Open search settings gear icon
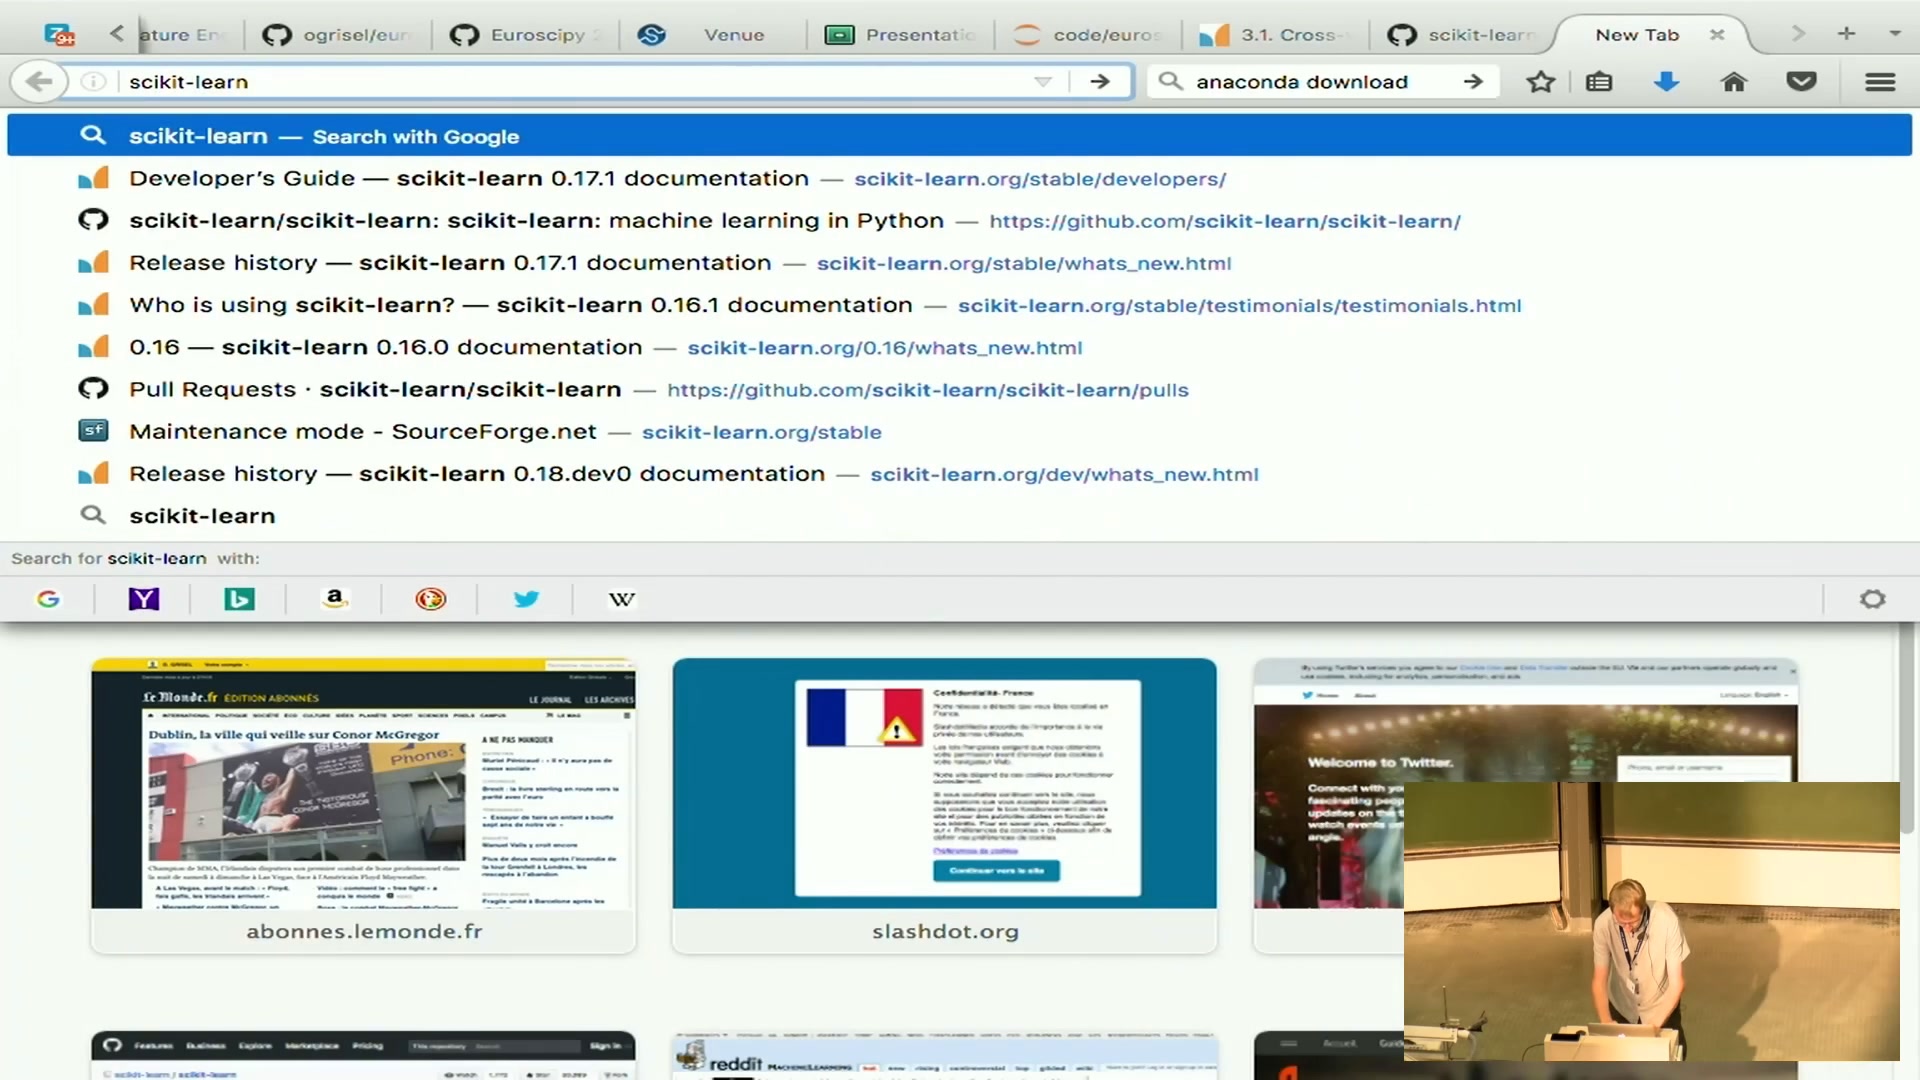The image size is (1920, 1080). click(1872, 599)
